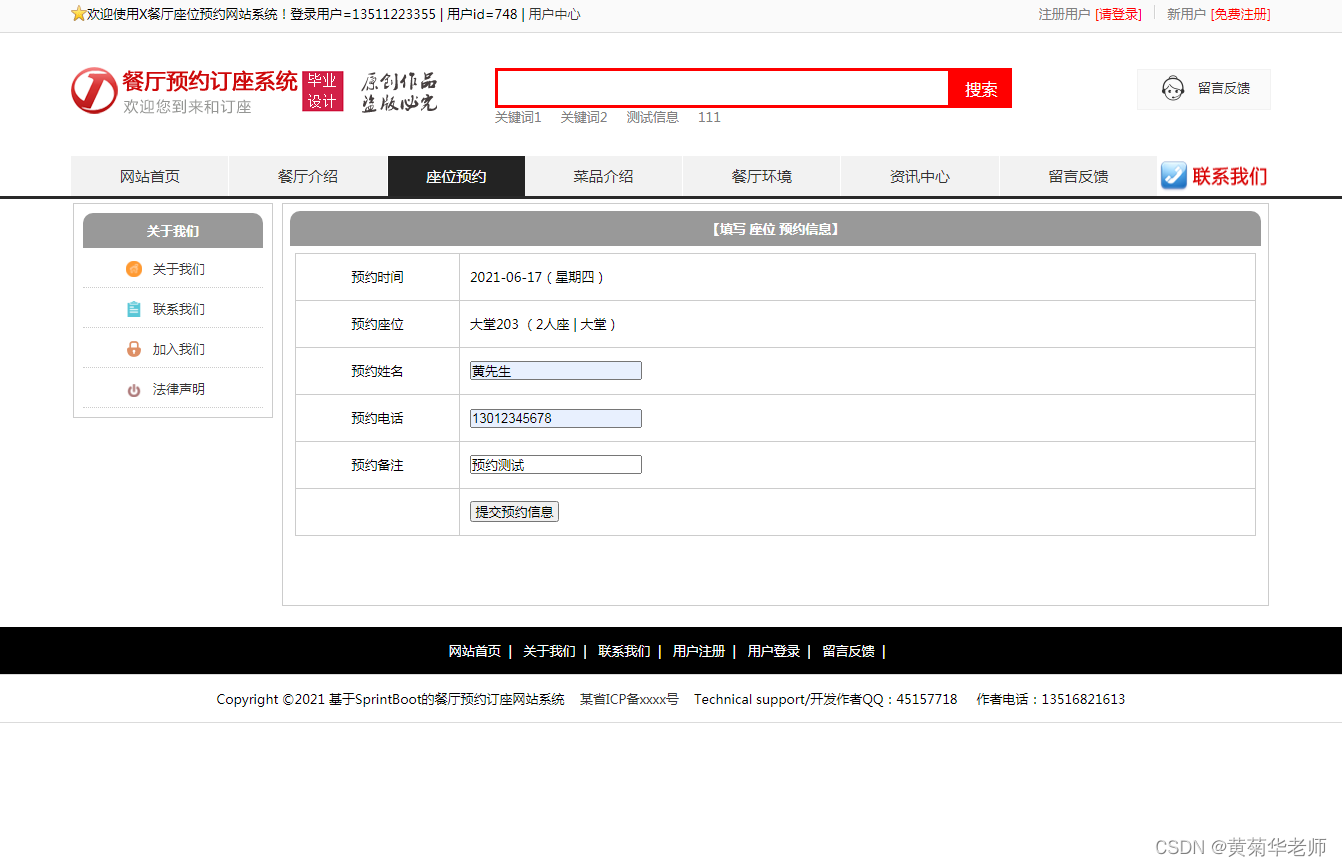Click the 关键词1 search suggestion
The image size is (1342, 867).
point(518,117)
